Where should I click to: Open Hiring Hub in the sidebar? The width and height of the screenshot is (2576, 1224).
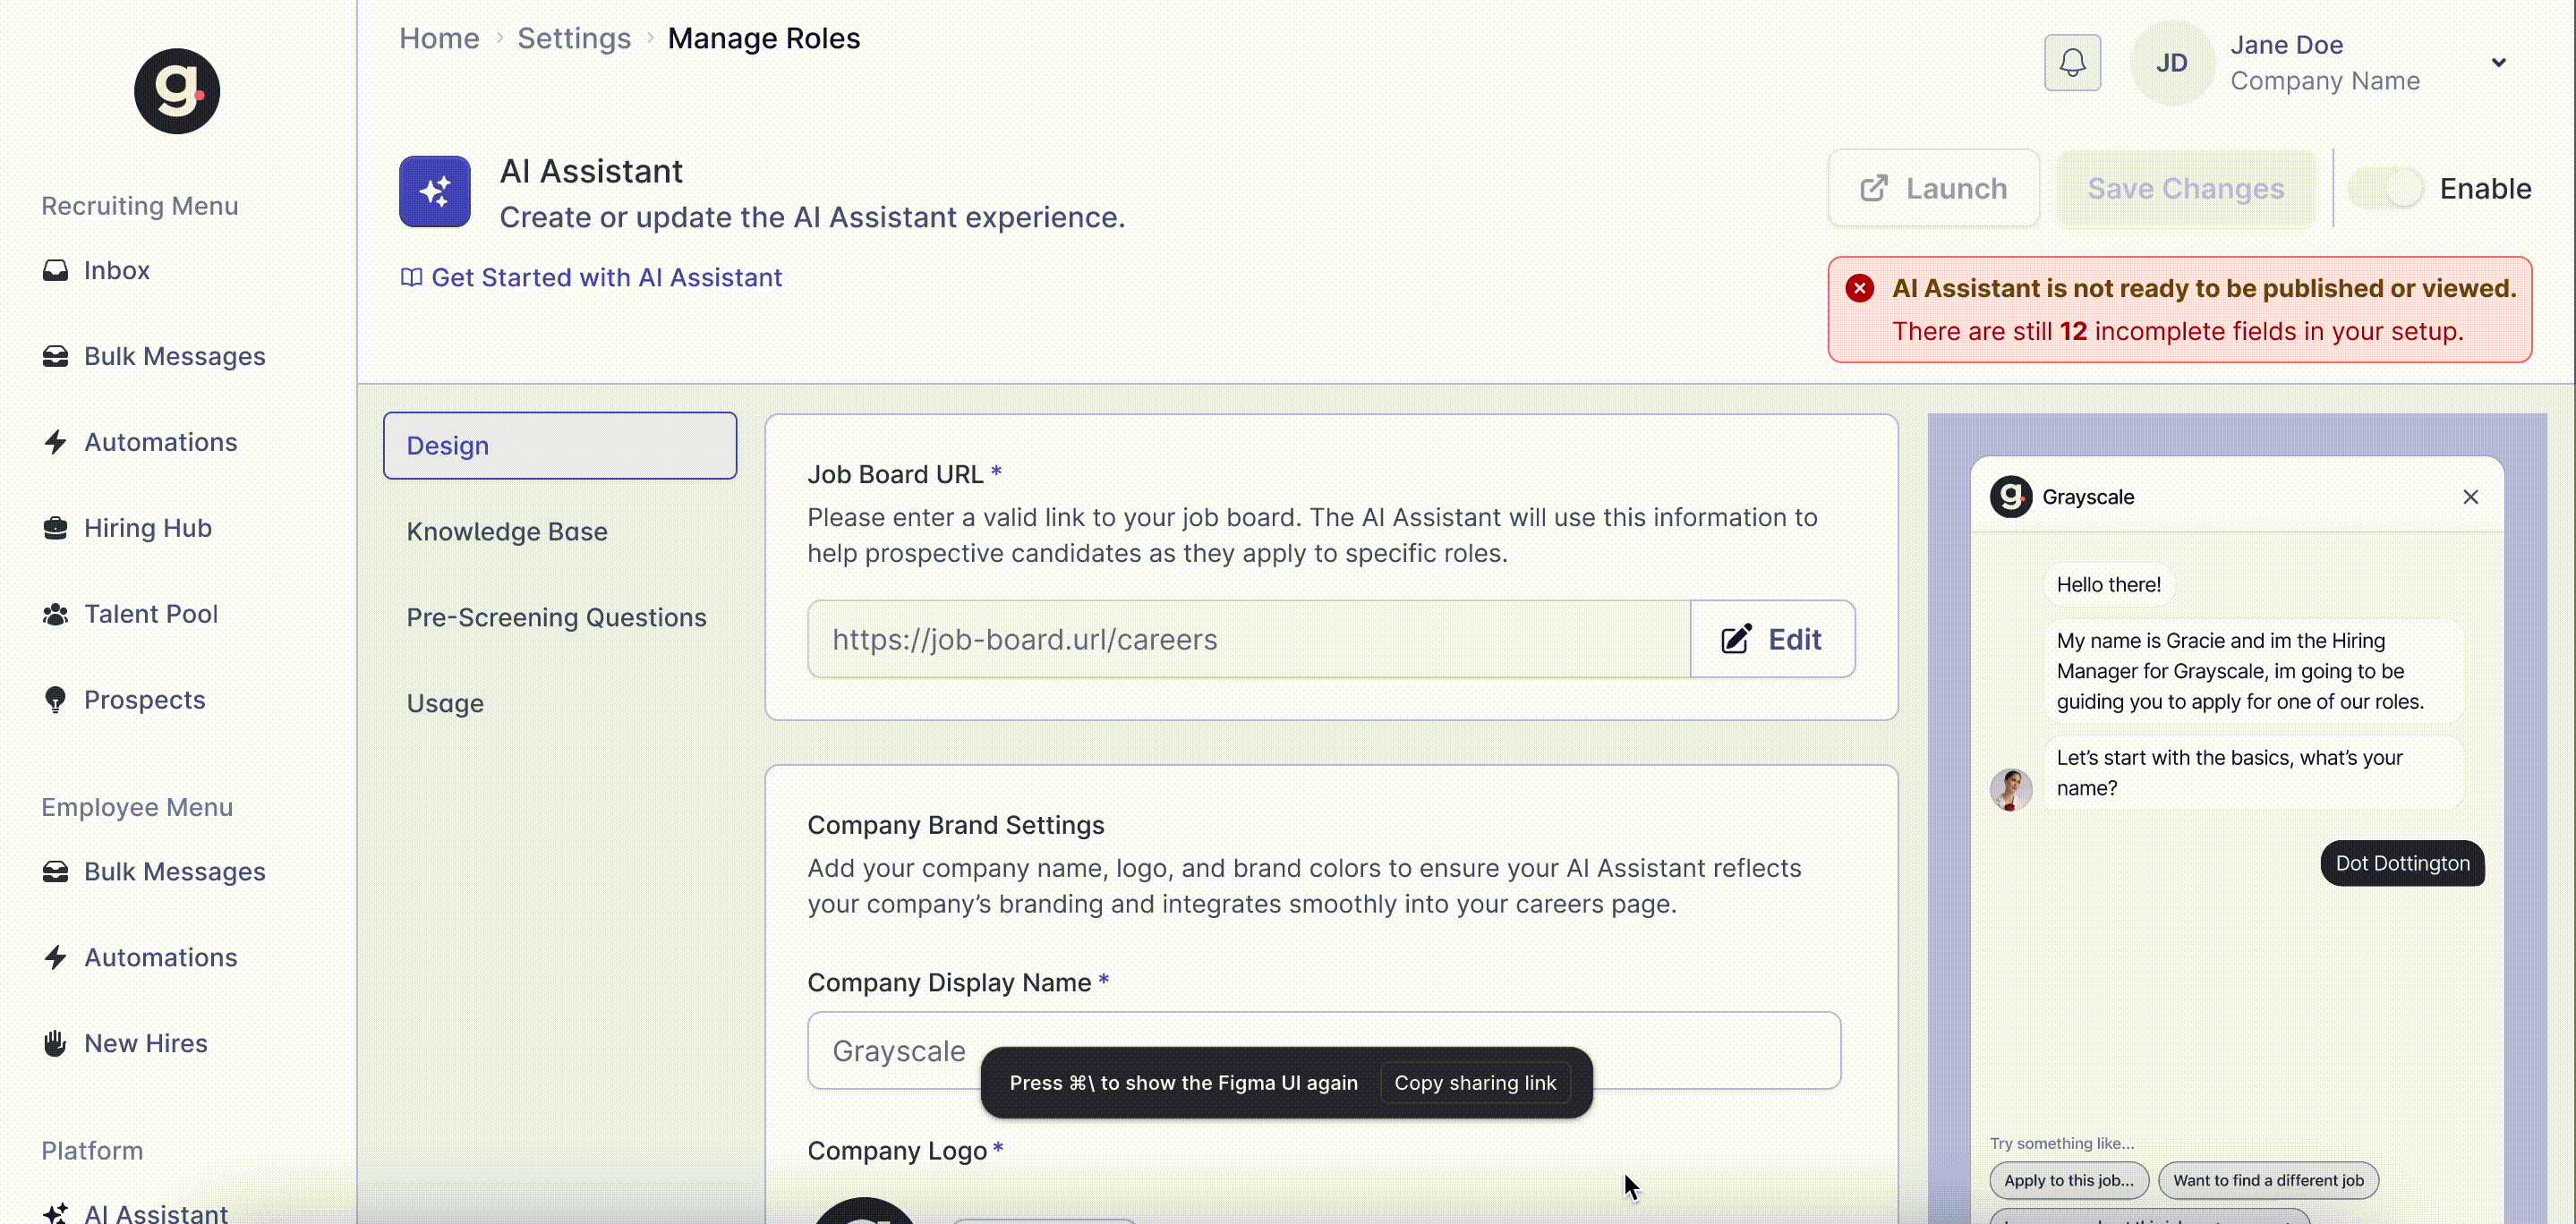pos(147,528)
